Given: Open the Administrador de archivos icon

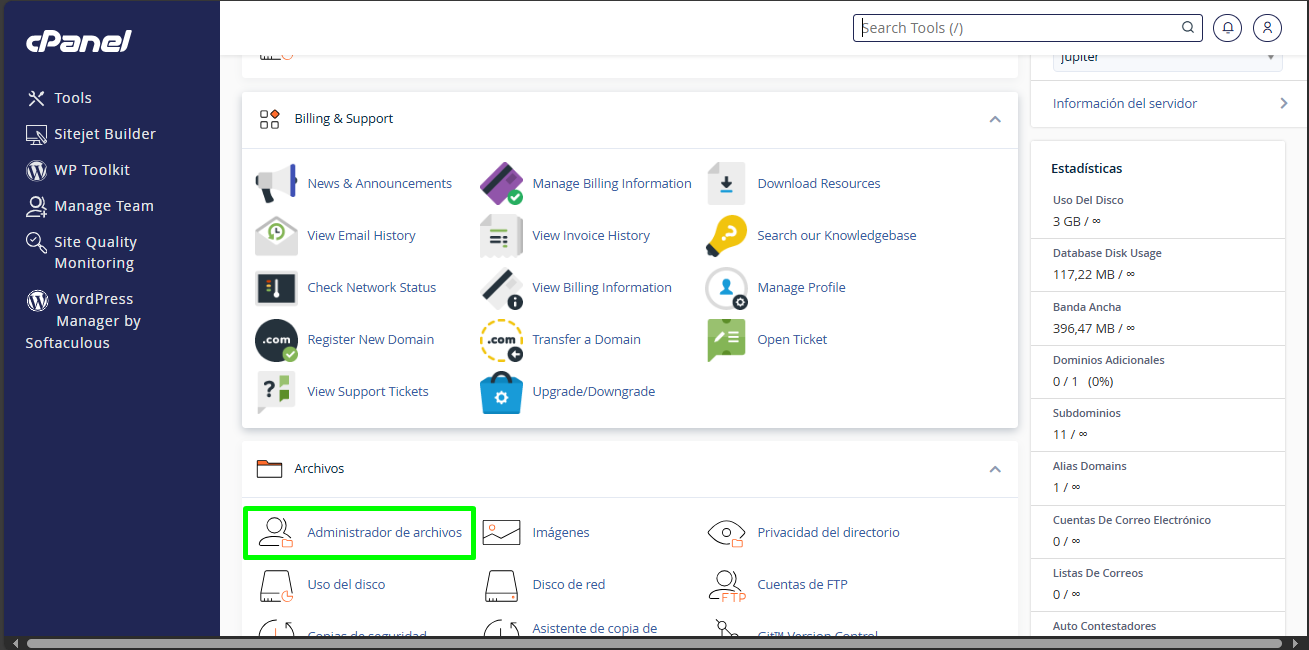Looking at the screenshot, I should tap(276, 532).
